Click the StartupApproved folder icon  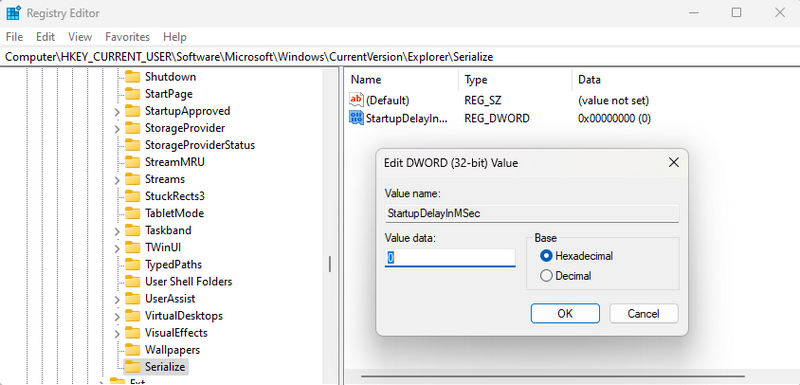click(133, 111)
